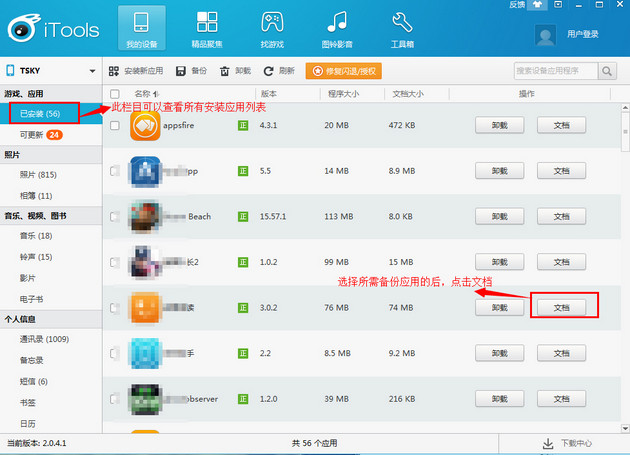Click 卸载 for the Beach app
This screenshot has height=455, width=630.
[x=499, y=217]
